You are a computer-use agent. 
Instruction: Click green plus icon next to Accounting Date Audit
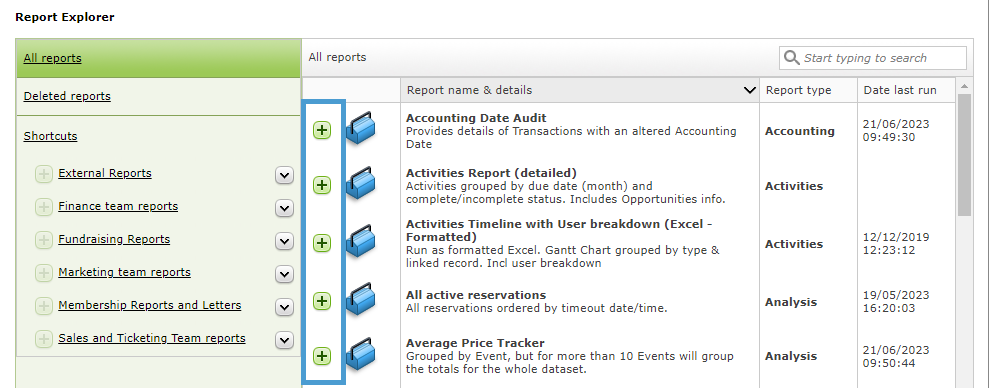point(322,131)
